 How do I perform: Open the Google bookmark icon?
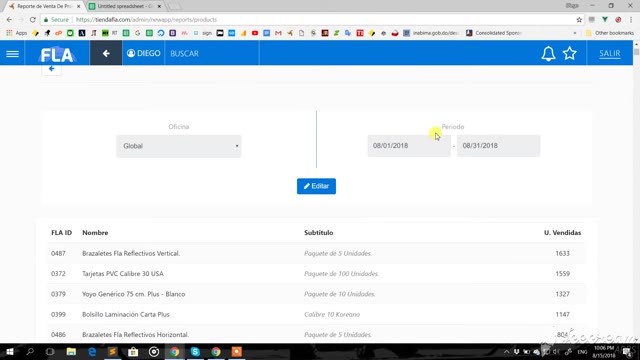(x=138, y=33)
